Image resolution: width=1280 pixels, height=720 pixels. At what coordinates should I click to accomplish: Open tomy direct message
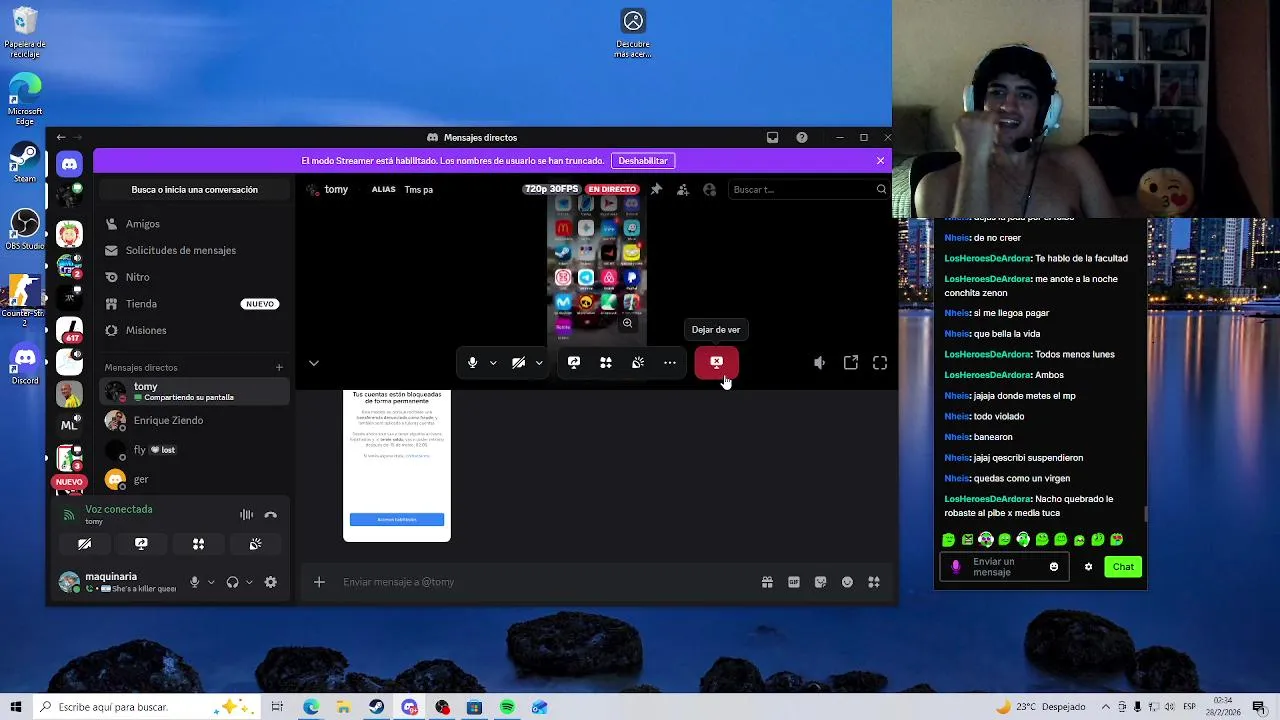pyautogui.click(x=196, y=391)
